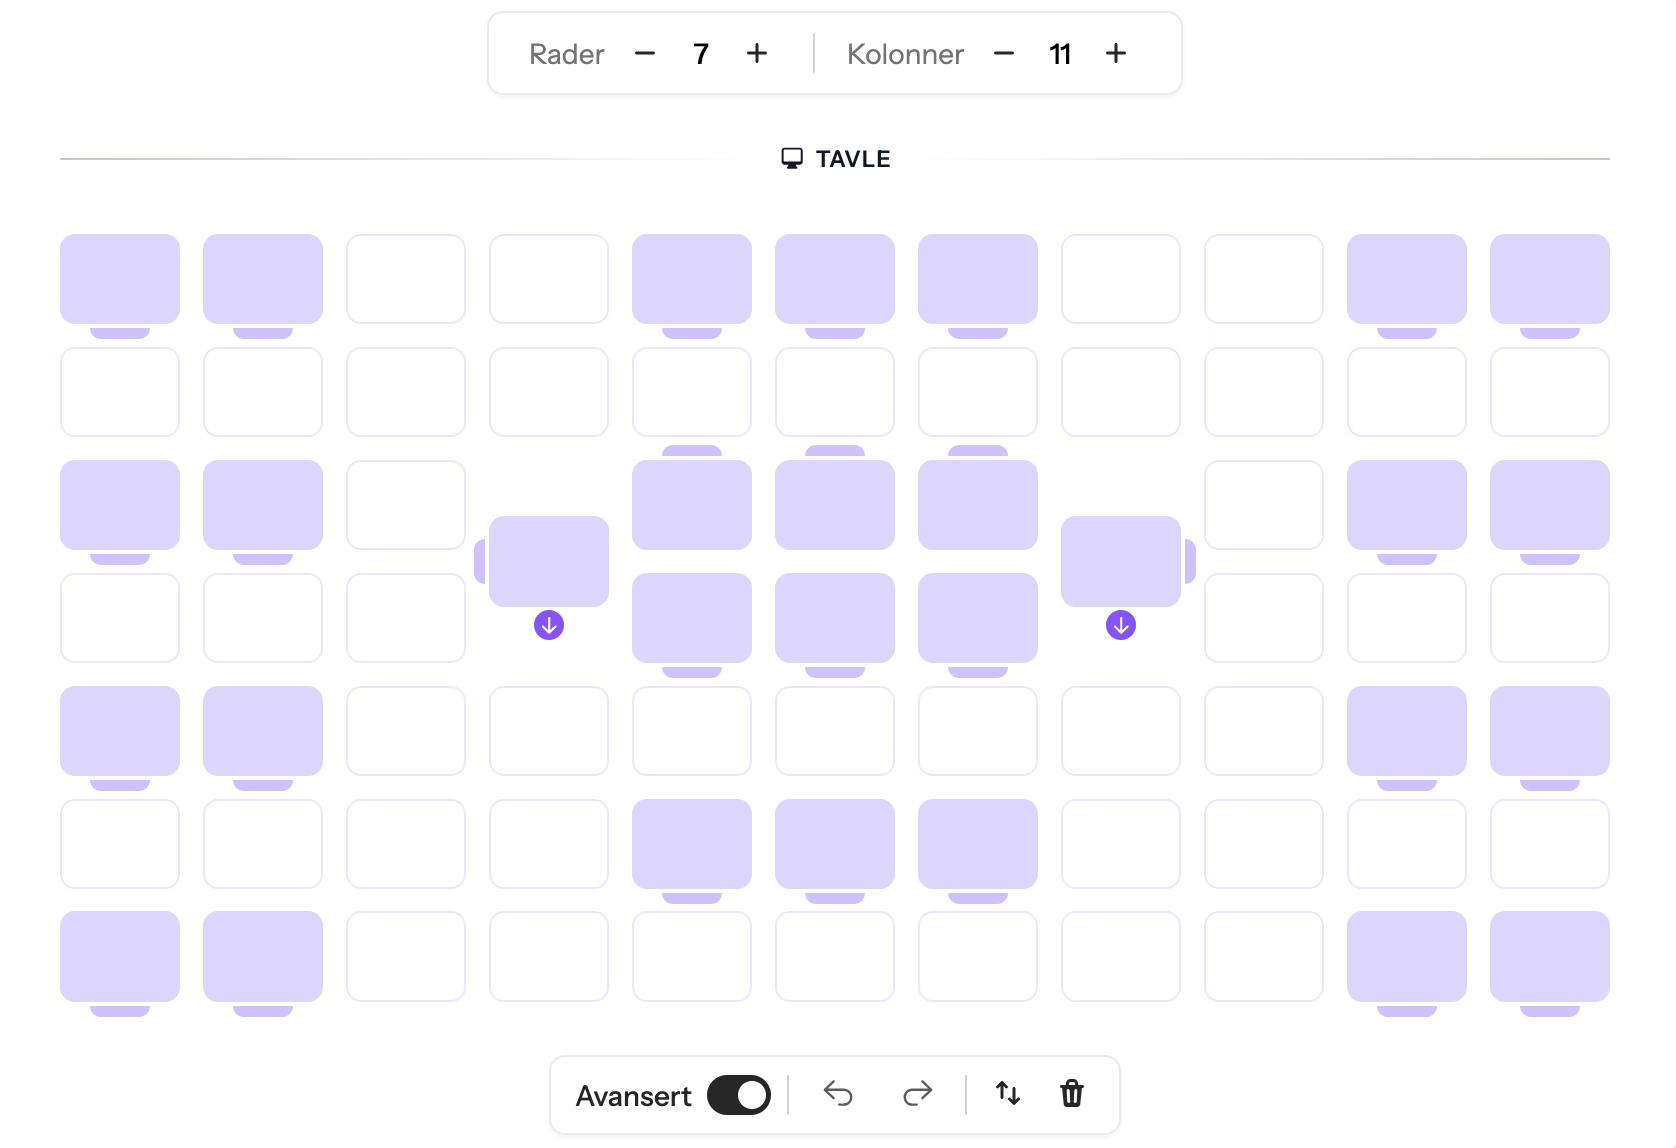Select the sideways desk right of the center block
This screenshot has width=1676, height=1148.
(x=1121, y=561)
